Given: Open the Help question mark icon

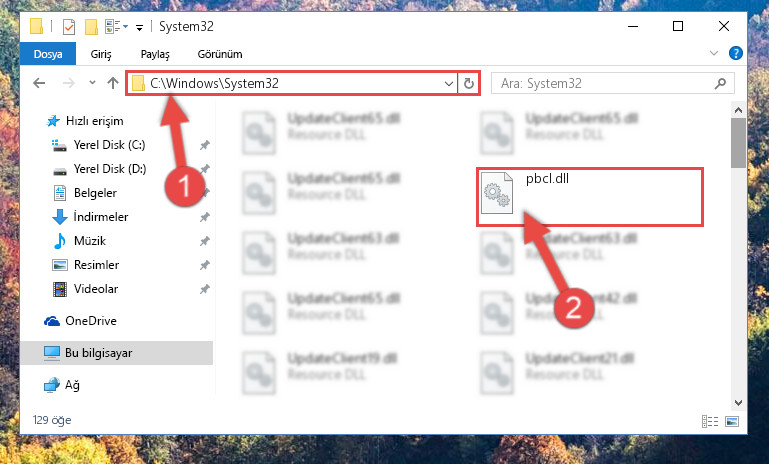Looking at the screenshot, I should click(x=736, y=53).
